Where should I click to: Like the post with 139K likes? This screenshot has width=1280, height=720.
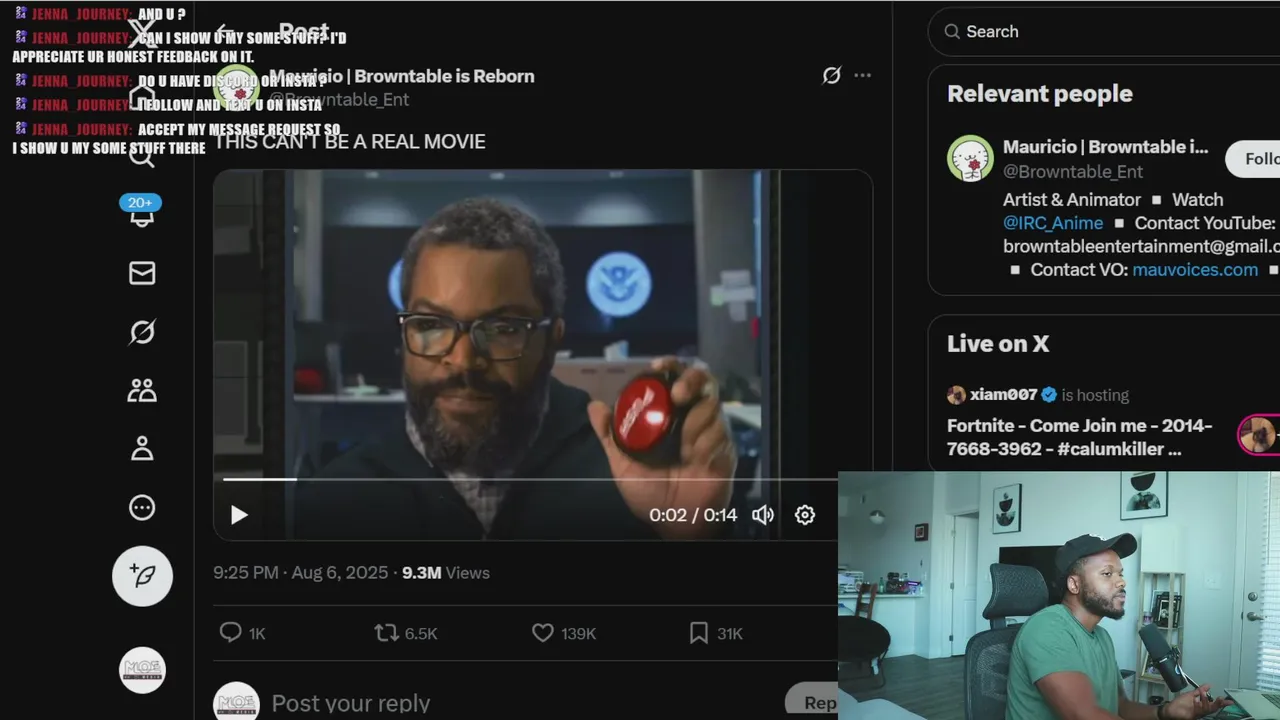(x=563, y=633)
